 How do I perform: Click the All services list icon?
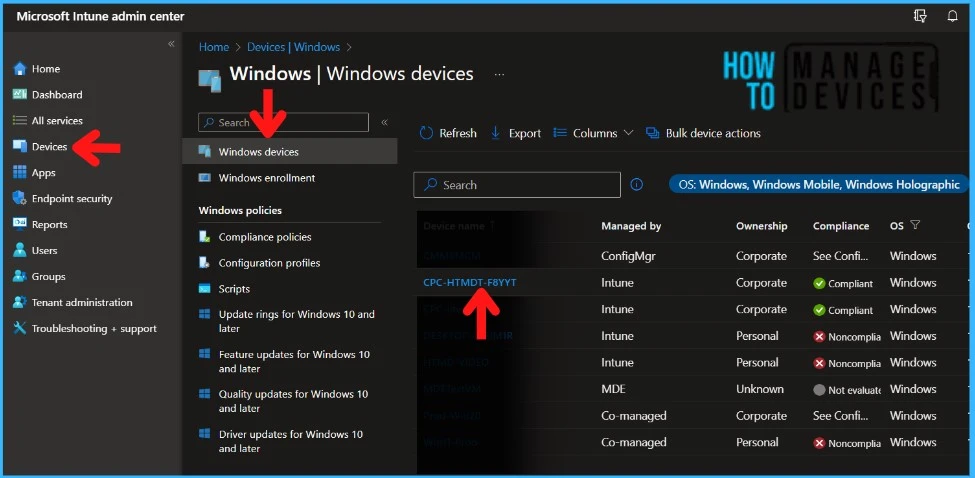pos(20,121)
